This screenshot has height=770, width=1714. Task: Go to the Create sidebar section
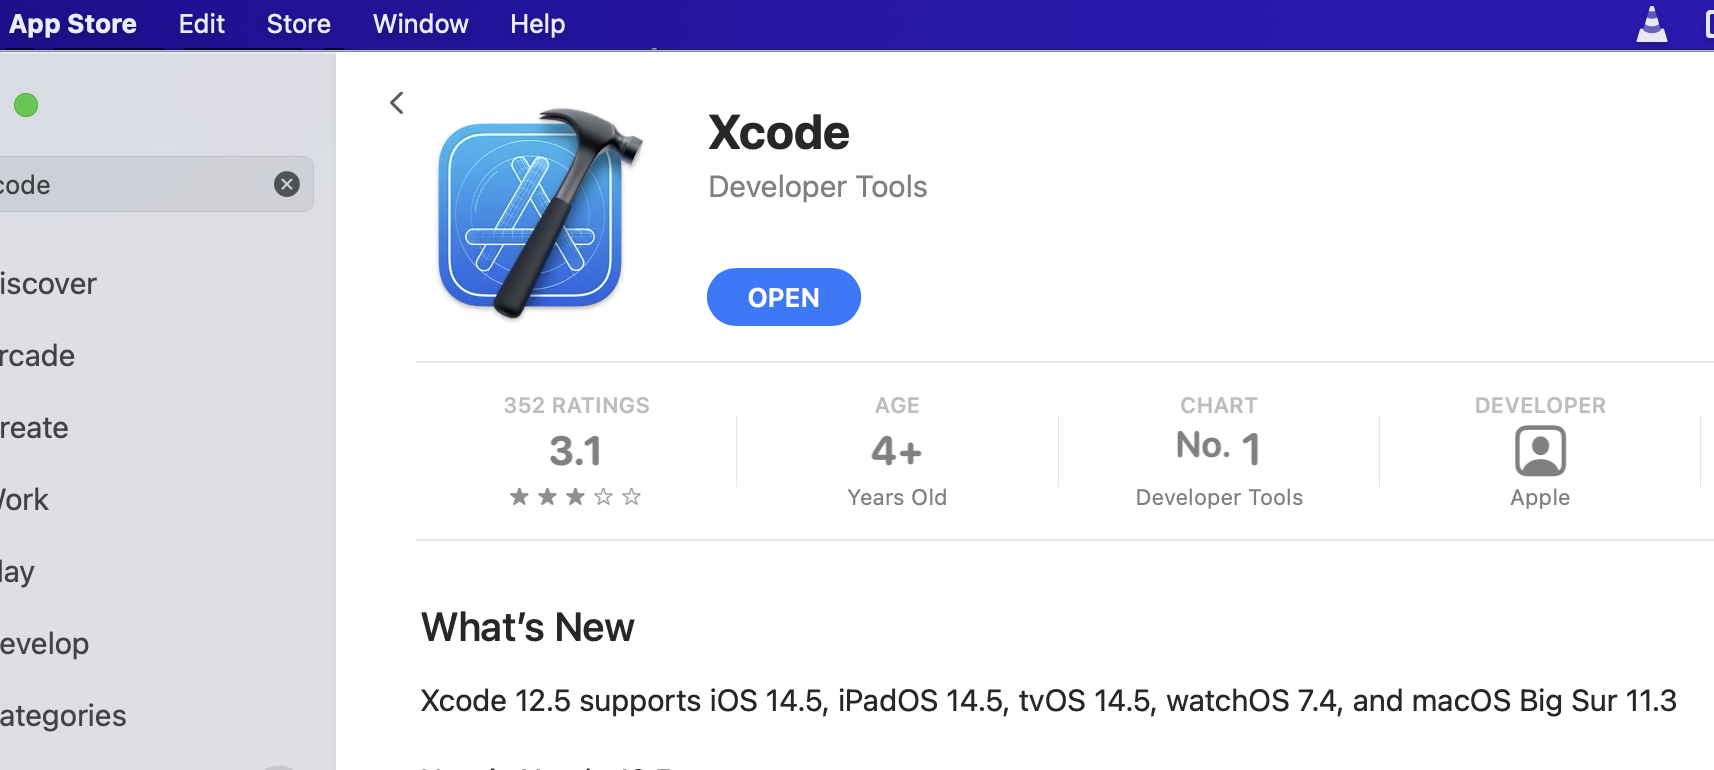tap(35, 428)
